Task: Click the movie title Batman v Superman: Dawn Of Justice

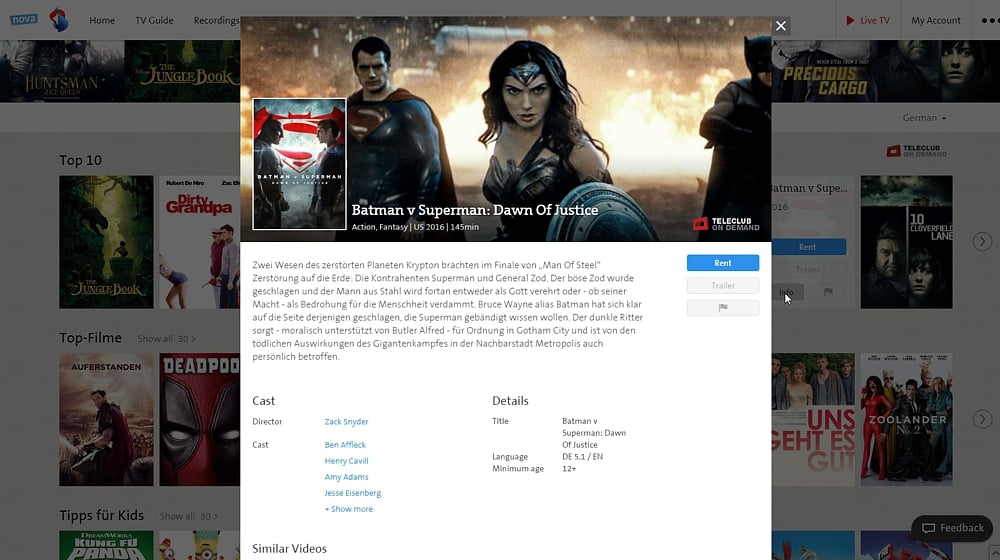Action: (475, 210)
